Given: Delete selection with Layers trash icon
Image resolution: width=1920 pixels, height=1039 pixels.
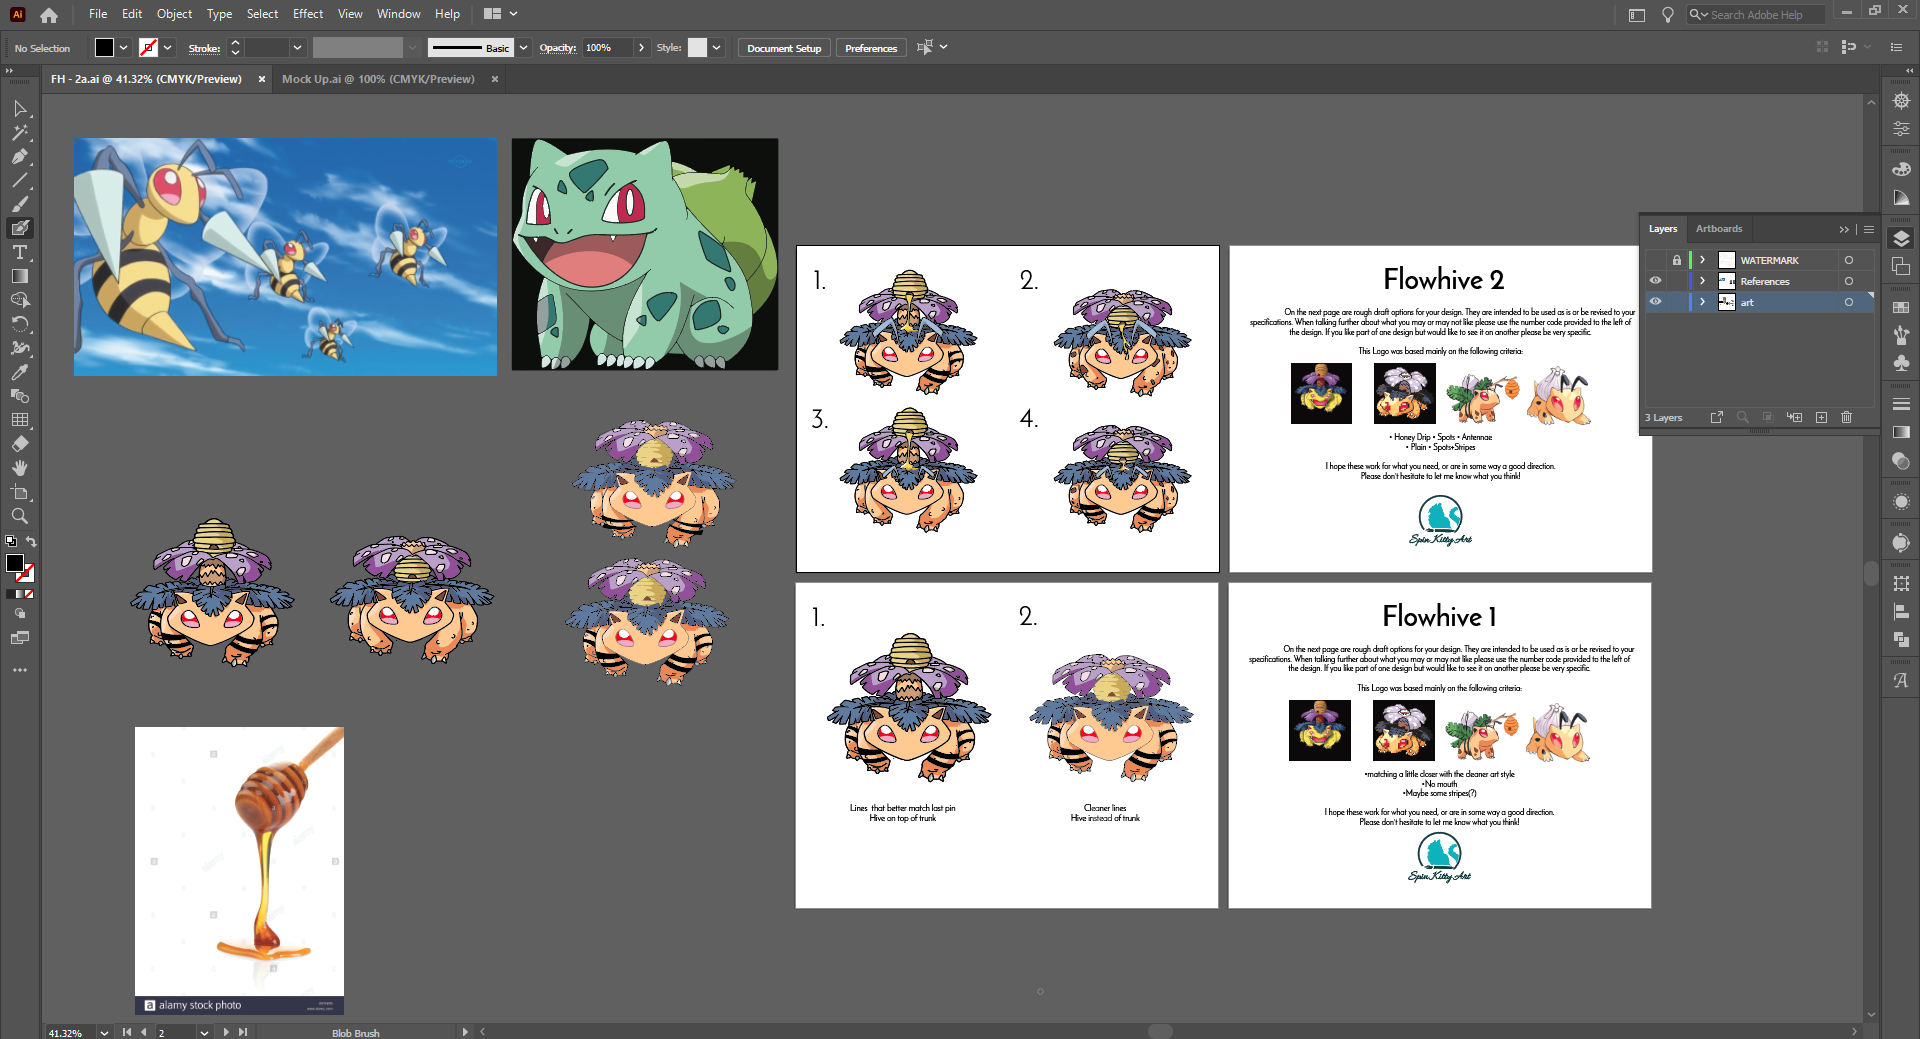Looking at the screenshot, I should click(x=1847, y=417).
